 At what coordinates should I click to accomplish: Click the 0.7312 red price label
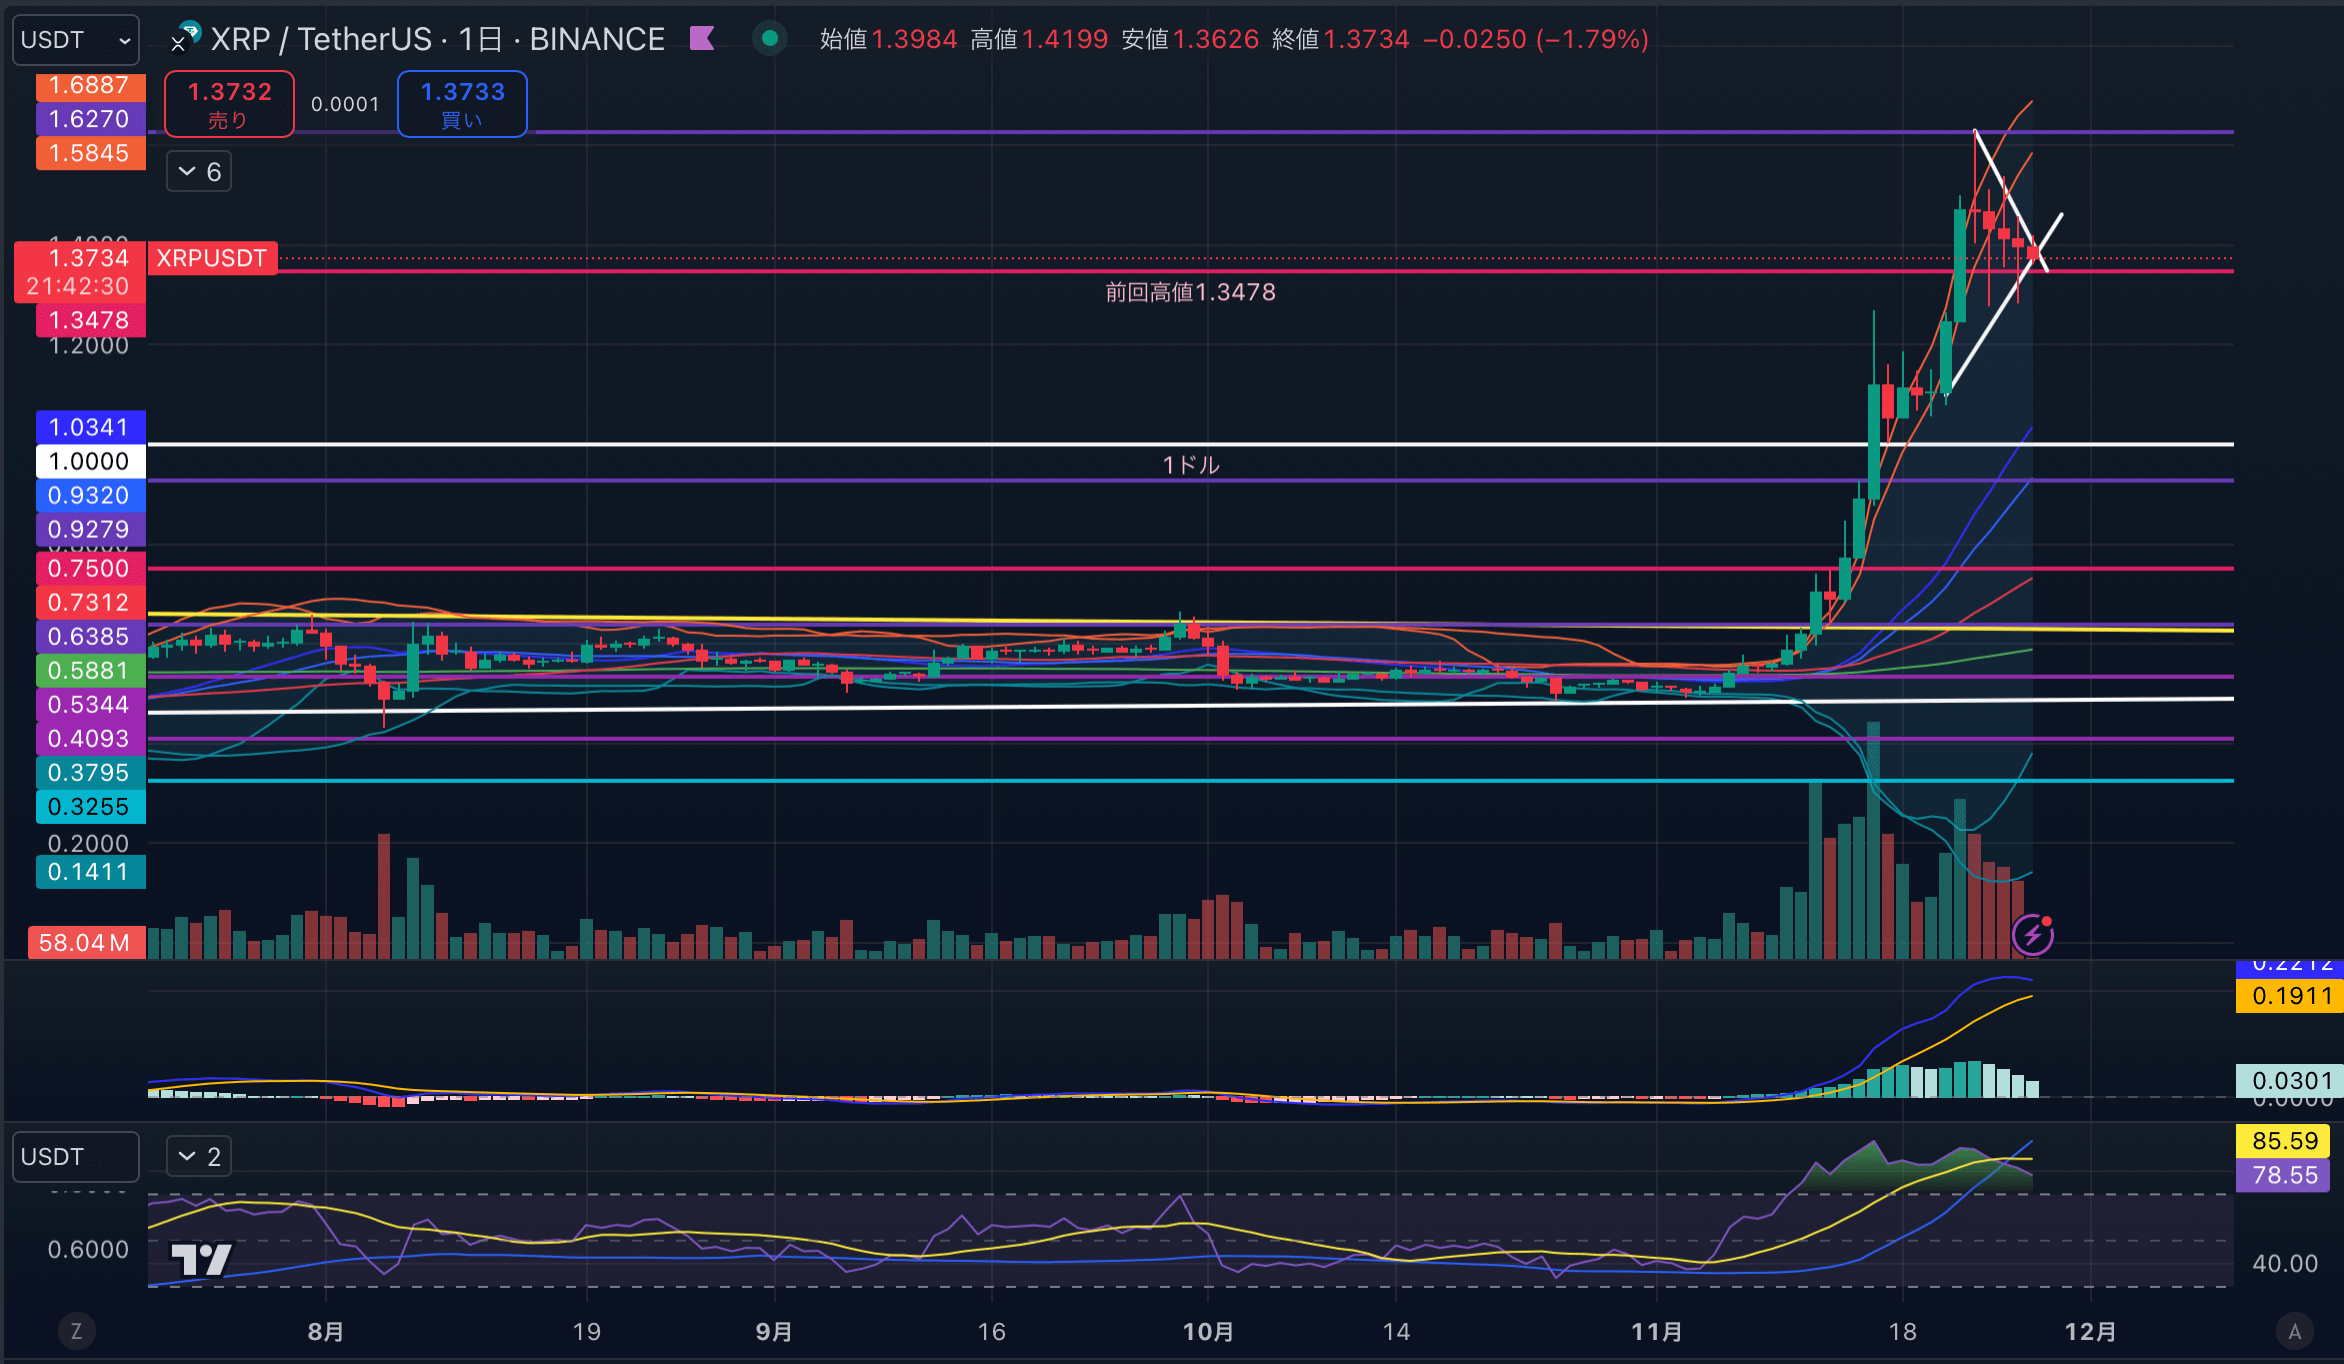(91, 602)
